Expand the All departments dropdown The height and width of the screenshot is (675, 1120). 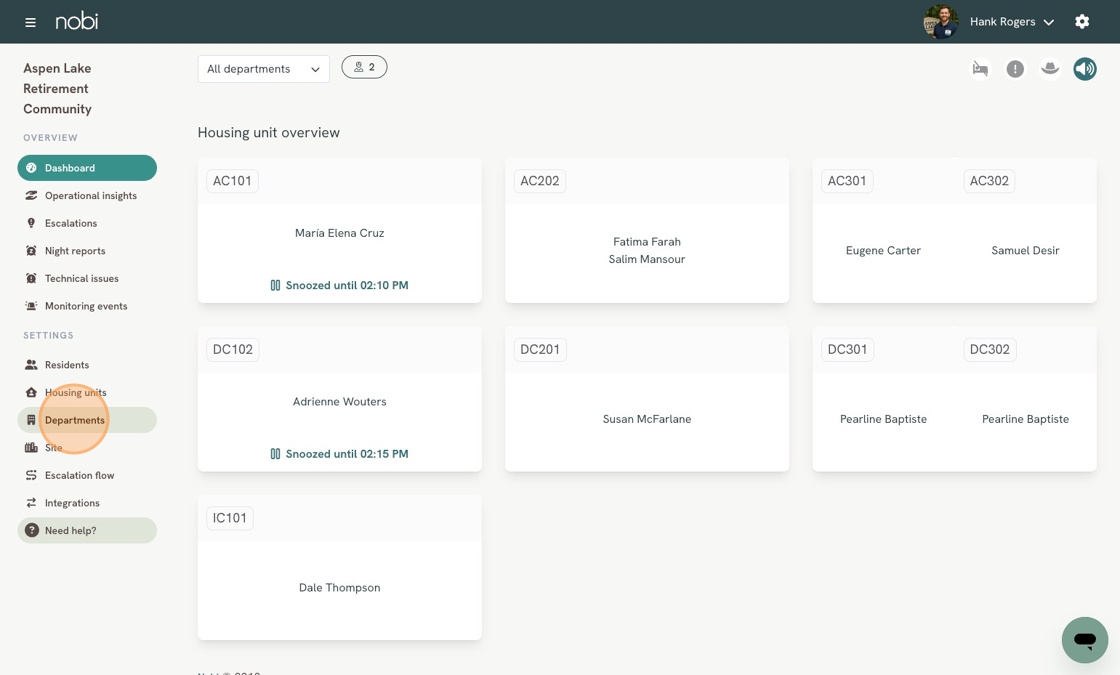coord(263,69)
